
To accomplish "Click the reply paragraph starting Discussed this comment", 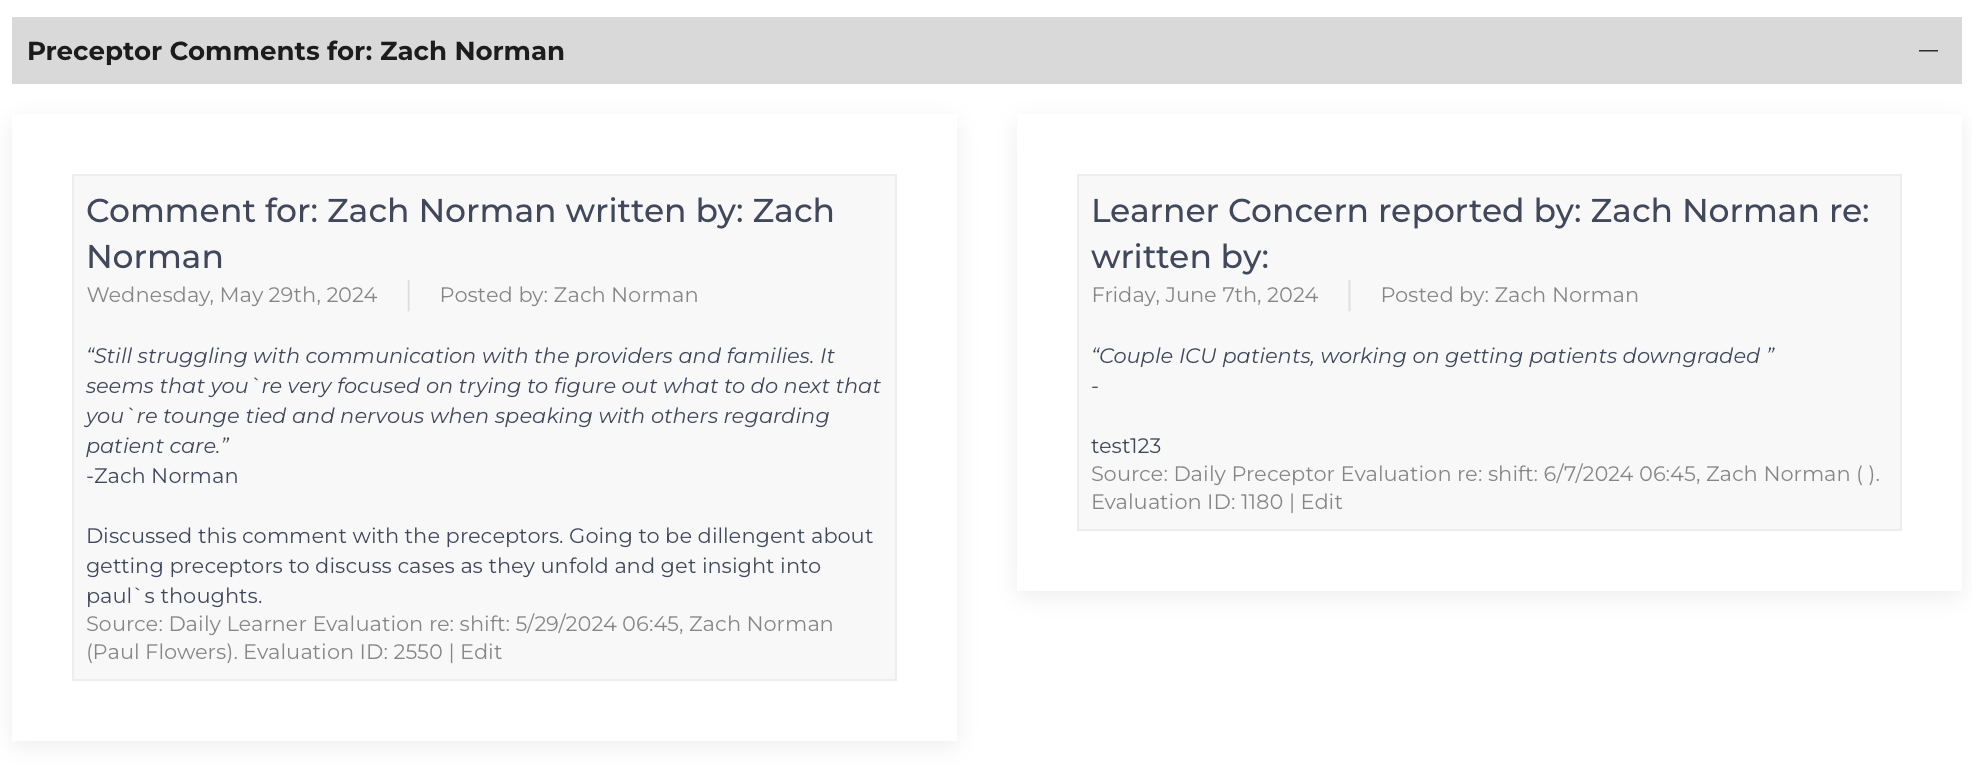I will (480, 566).
